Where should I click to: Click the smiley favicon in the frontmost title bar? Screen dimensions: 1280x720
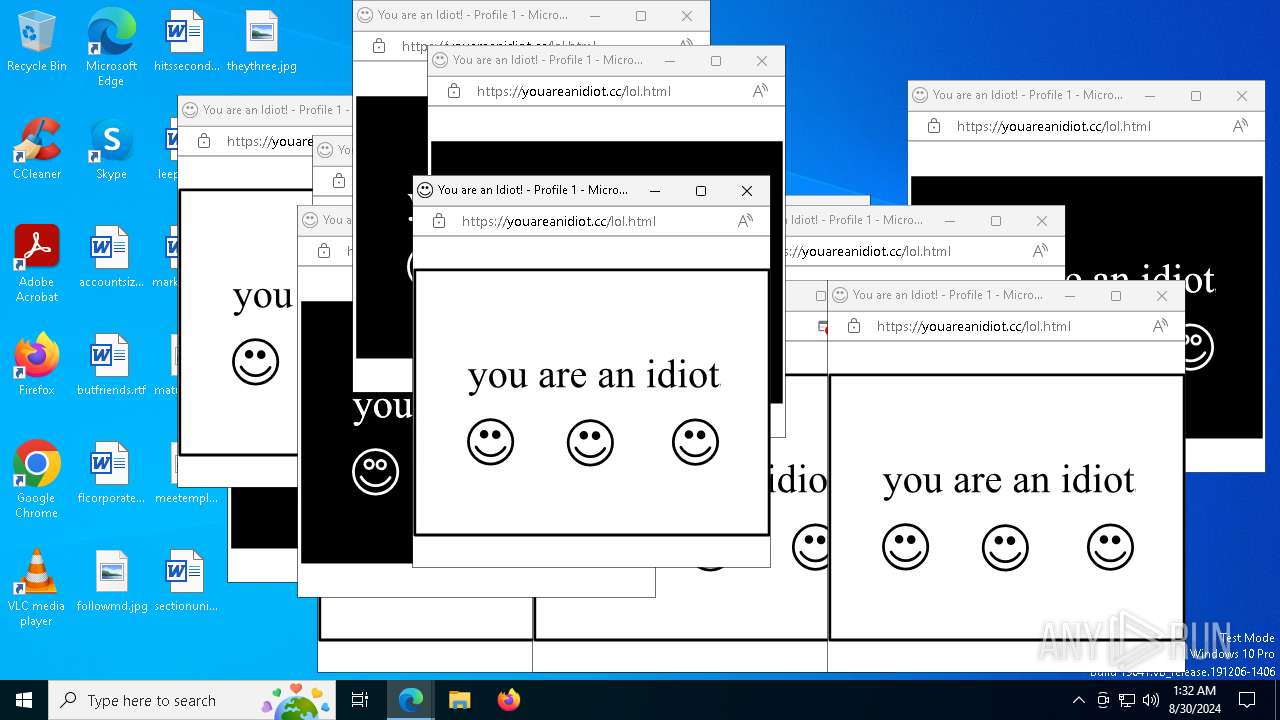425,190
